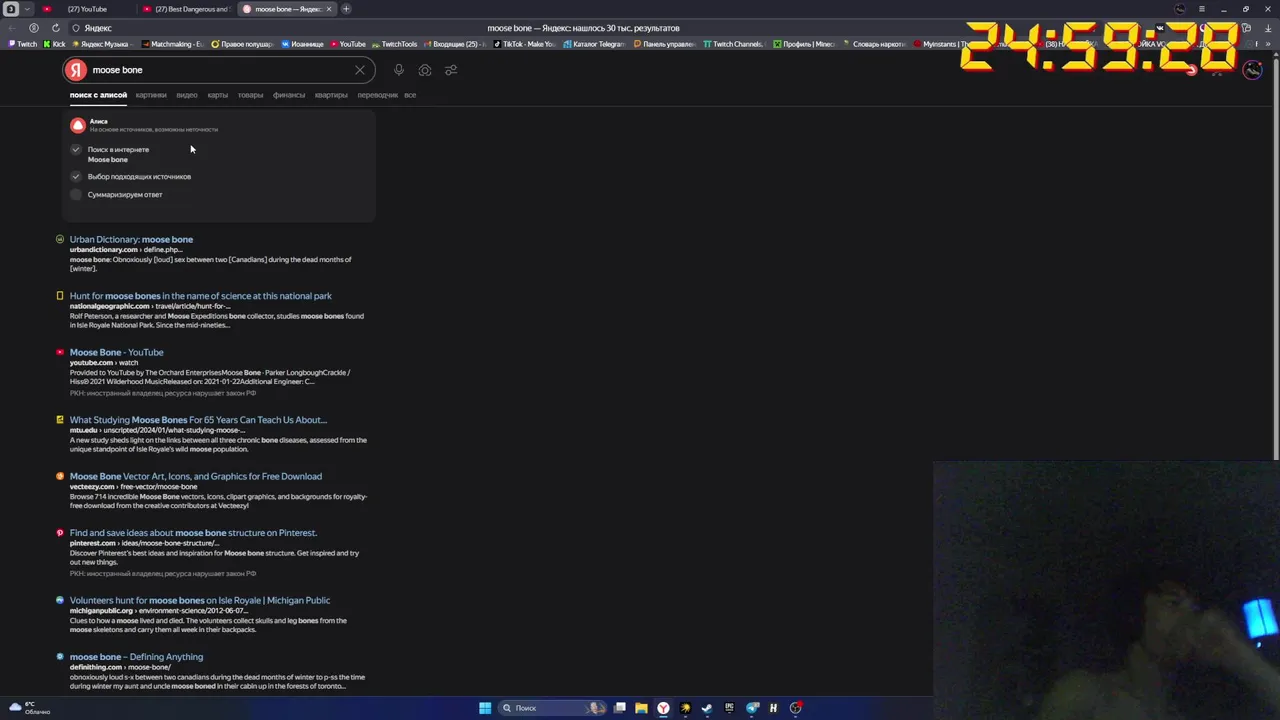1280x720 pixels.
Task: Open the weather widget showing Облачно
Action: pos(30,708)
